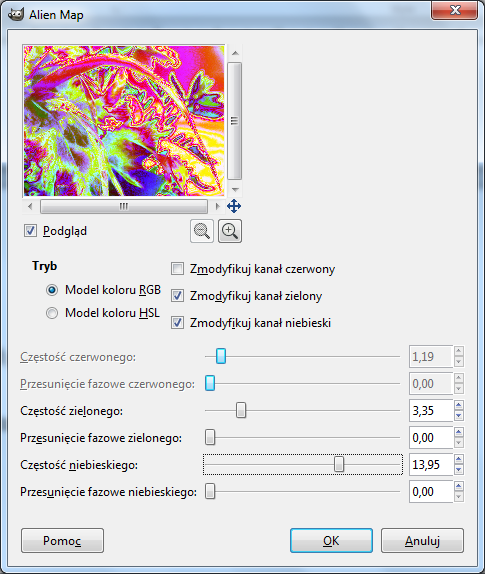
Task: Click the OK button
Action: click(x=331, y=540)
